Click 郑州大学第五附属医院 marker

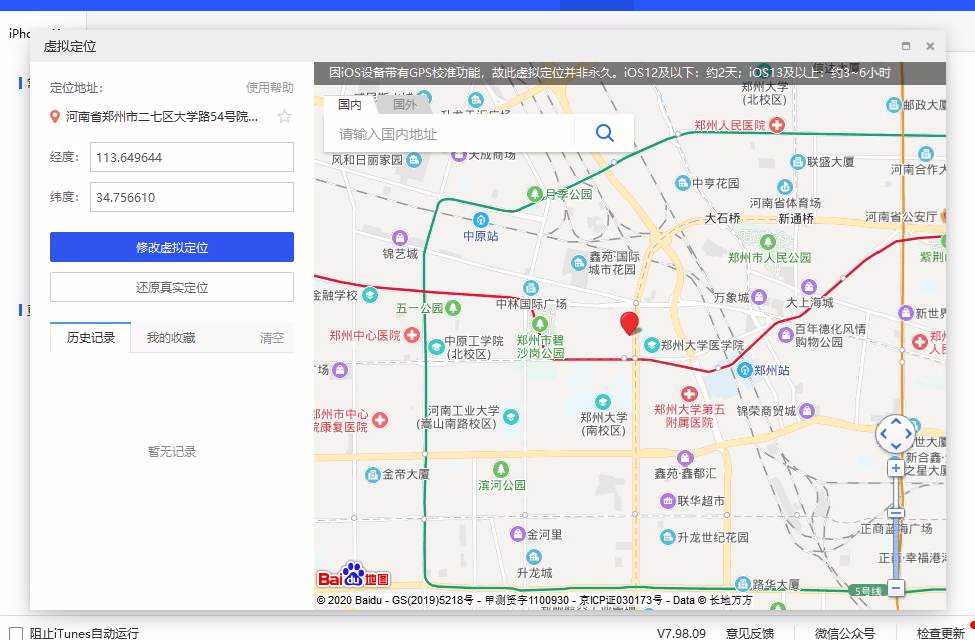coord(689,394)
